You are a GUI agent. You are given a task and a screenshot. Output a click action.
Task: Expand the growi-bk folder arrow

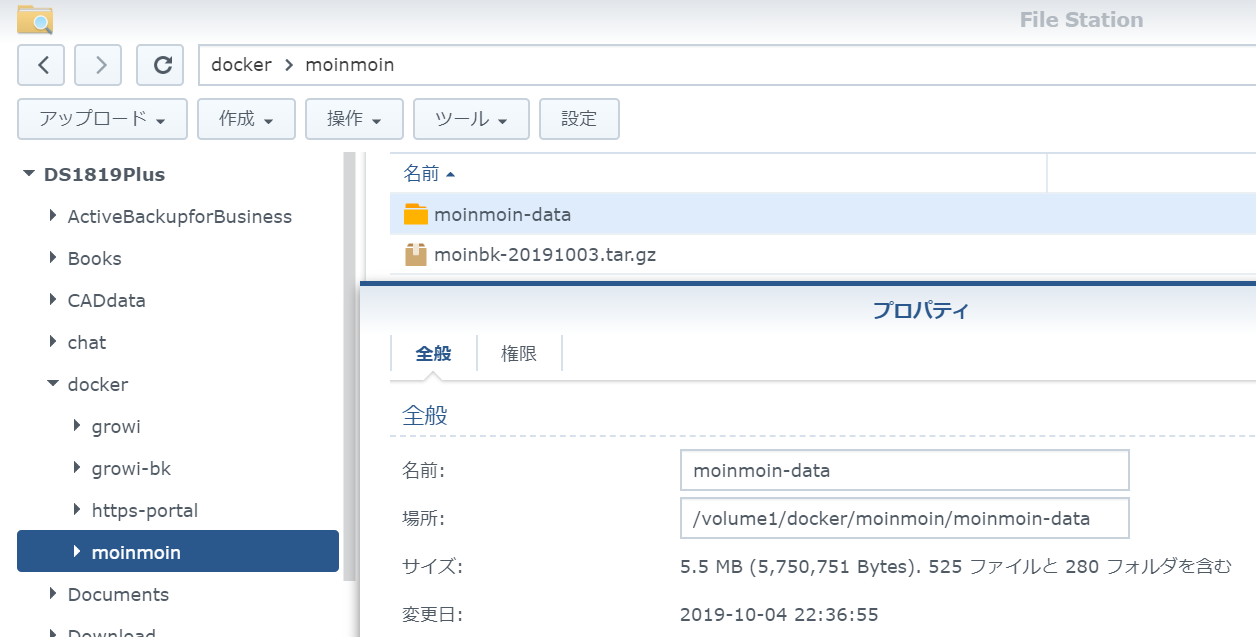coord(77,468)
